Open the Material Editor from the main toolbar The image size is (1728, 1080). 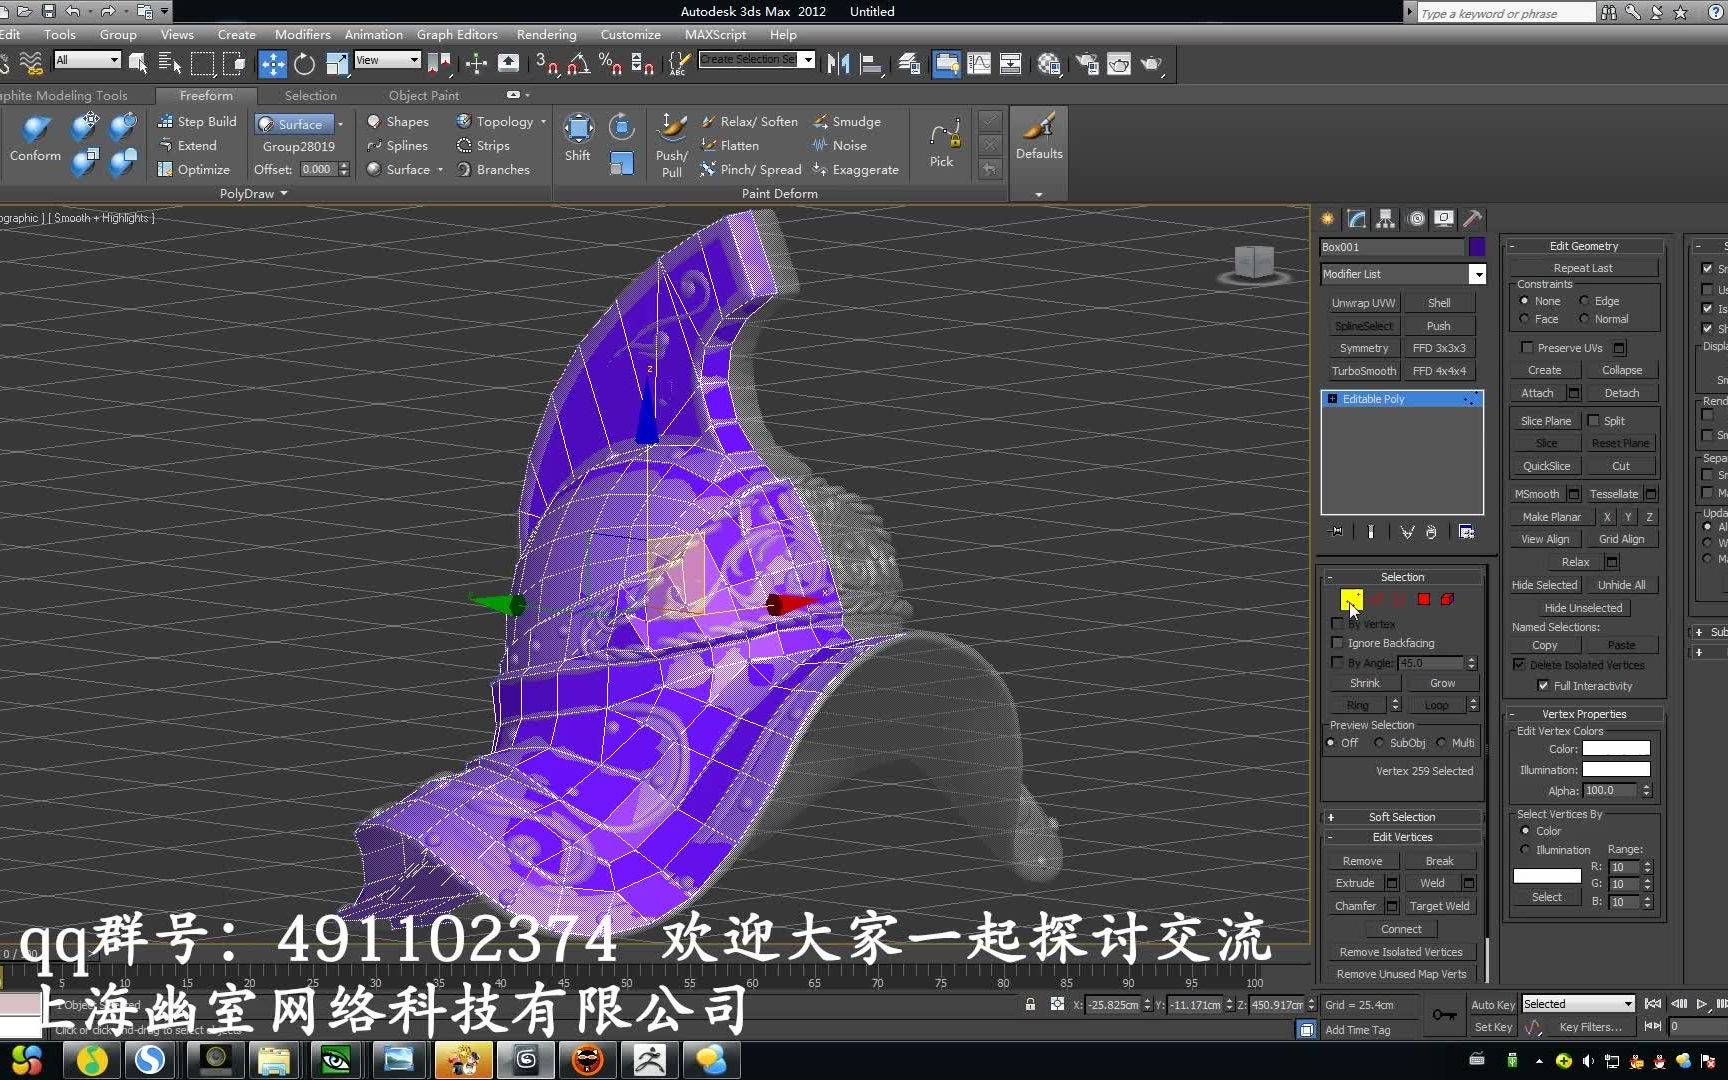[x=1049, y=64]
